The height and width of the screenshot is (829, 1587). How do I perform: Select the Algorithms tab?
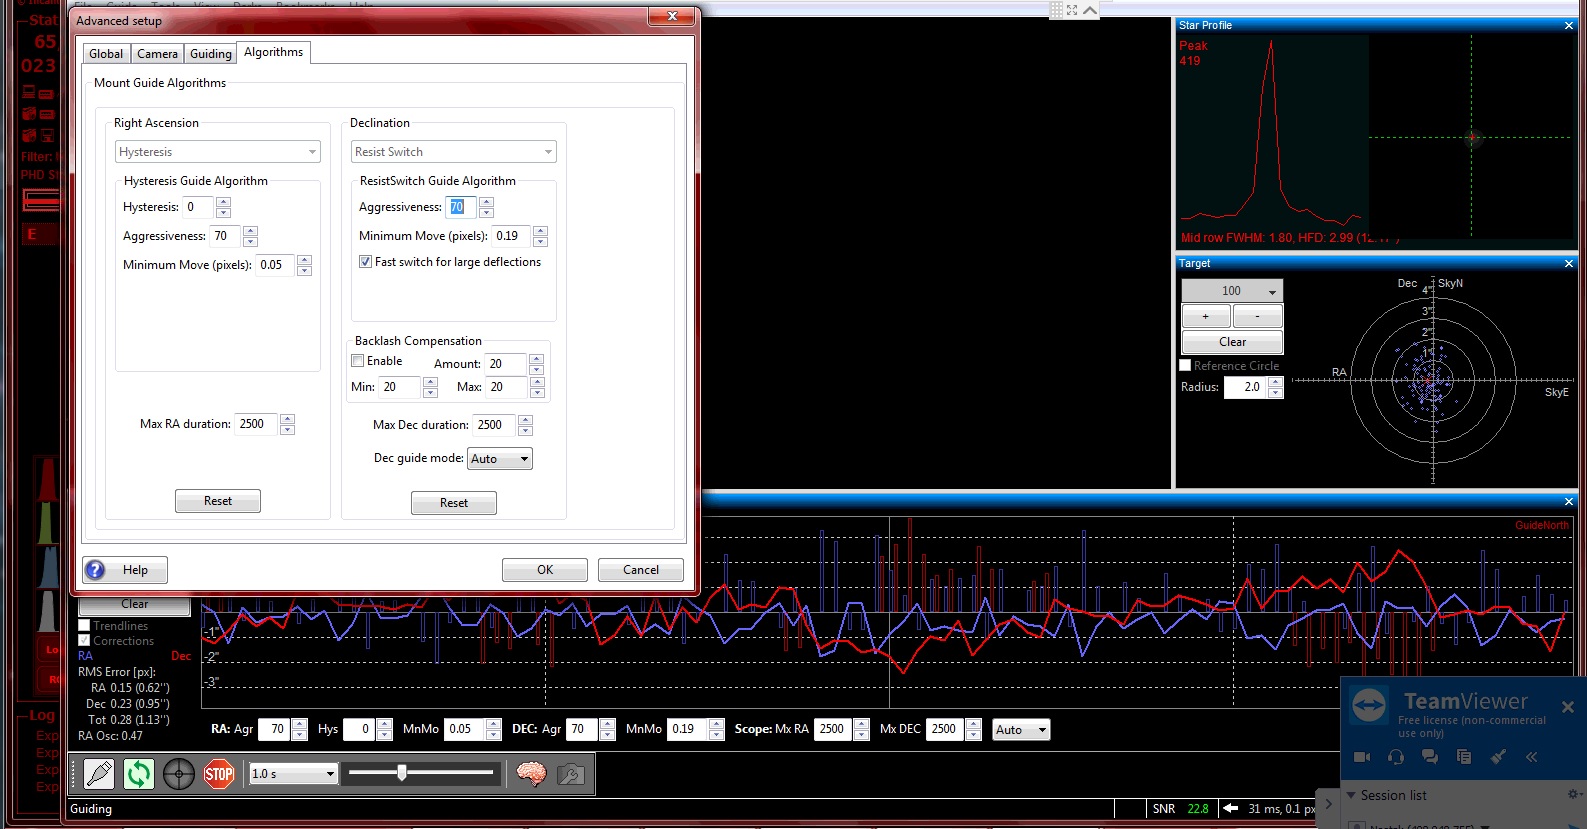tap(273, 52)
